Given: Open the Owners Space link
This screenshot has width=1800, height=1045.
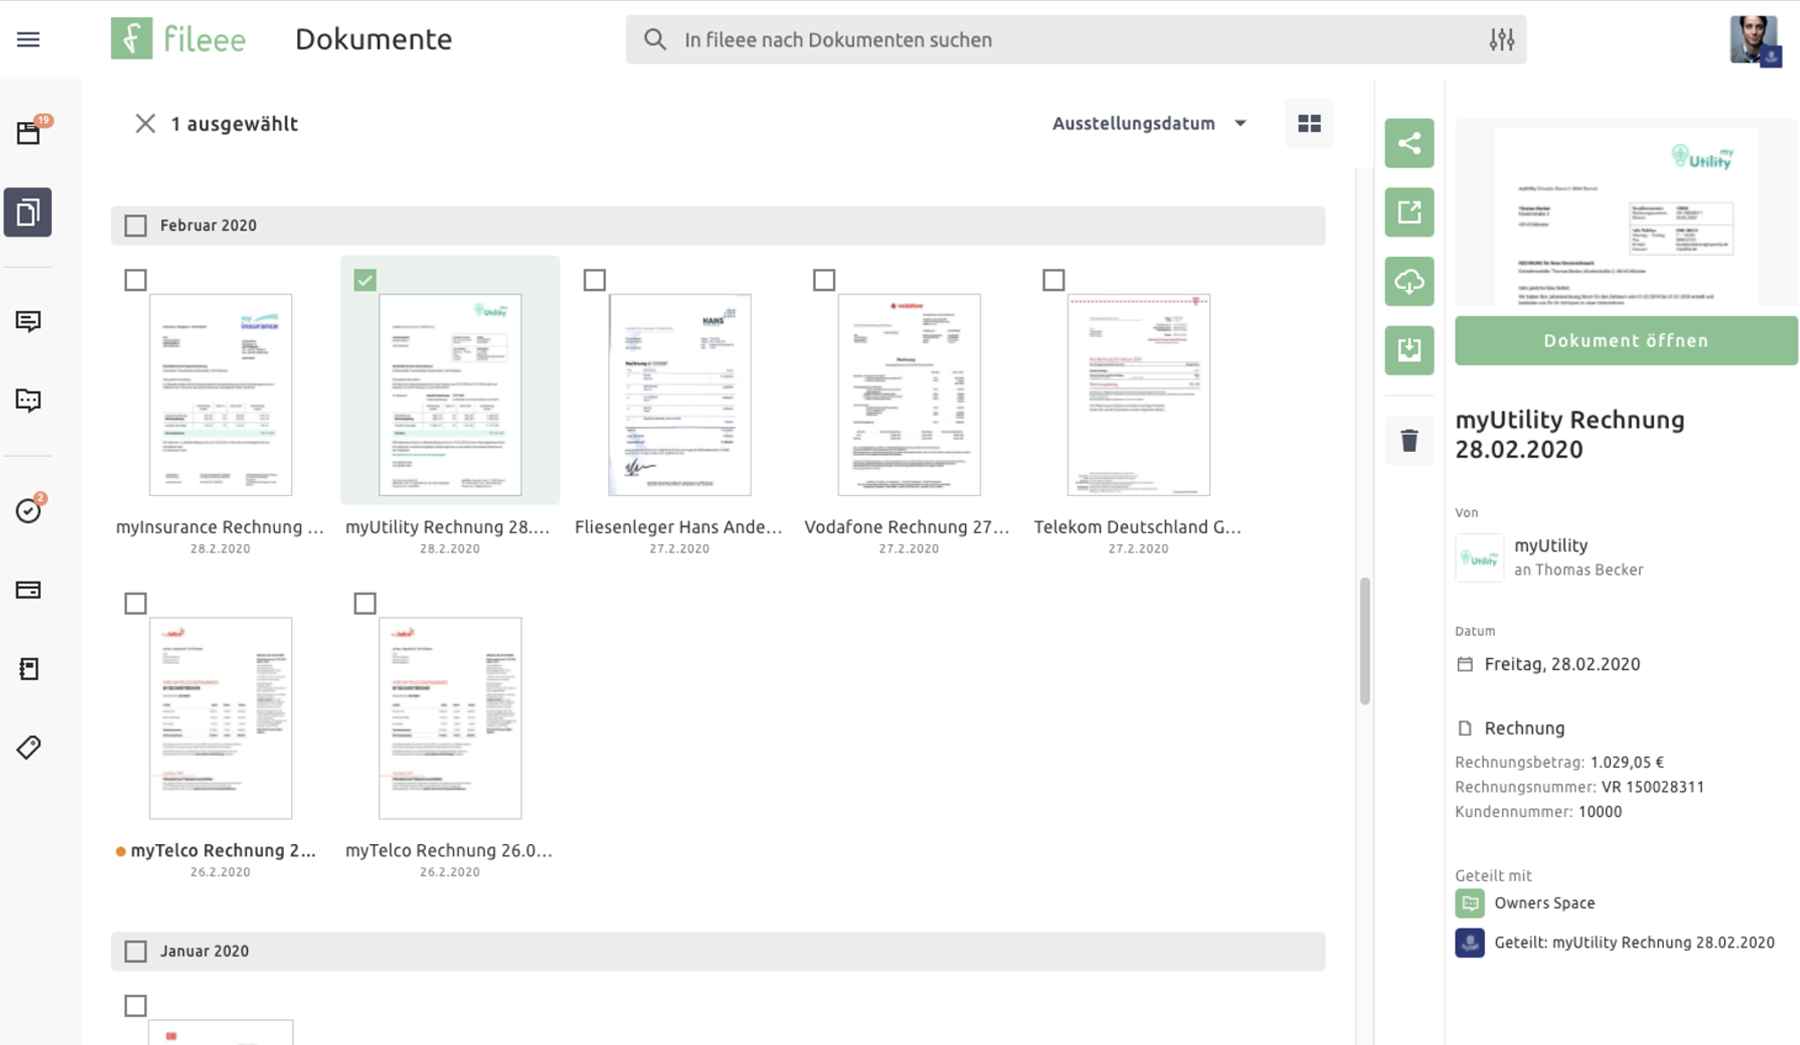Looking at the screenshot, I should pyautogui.click(x=1544, y=903).
